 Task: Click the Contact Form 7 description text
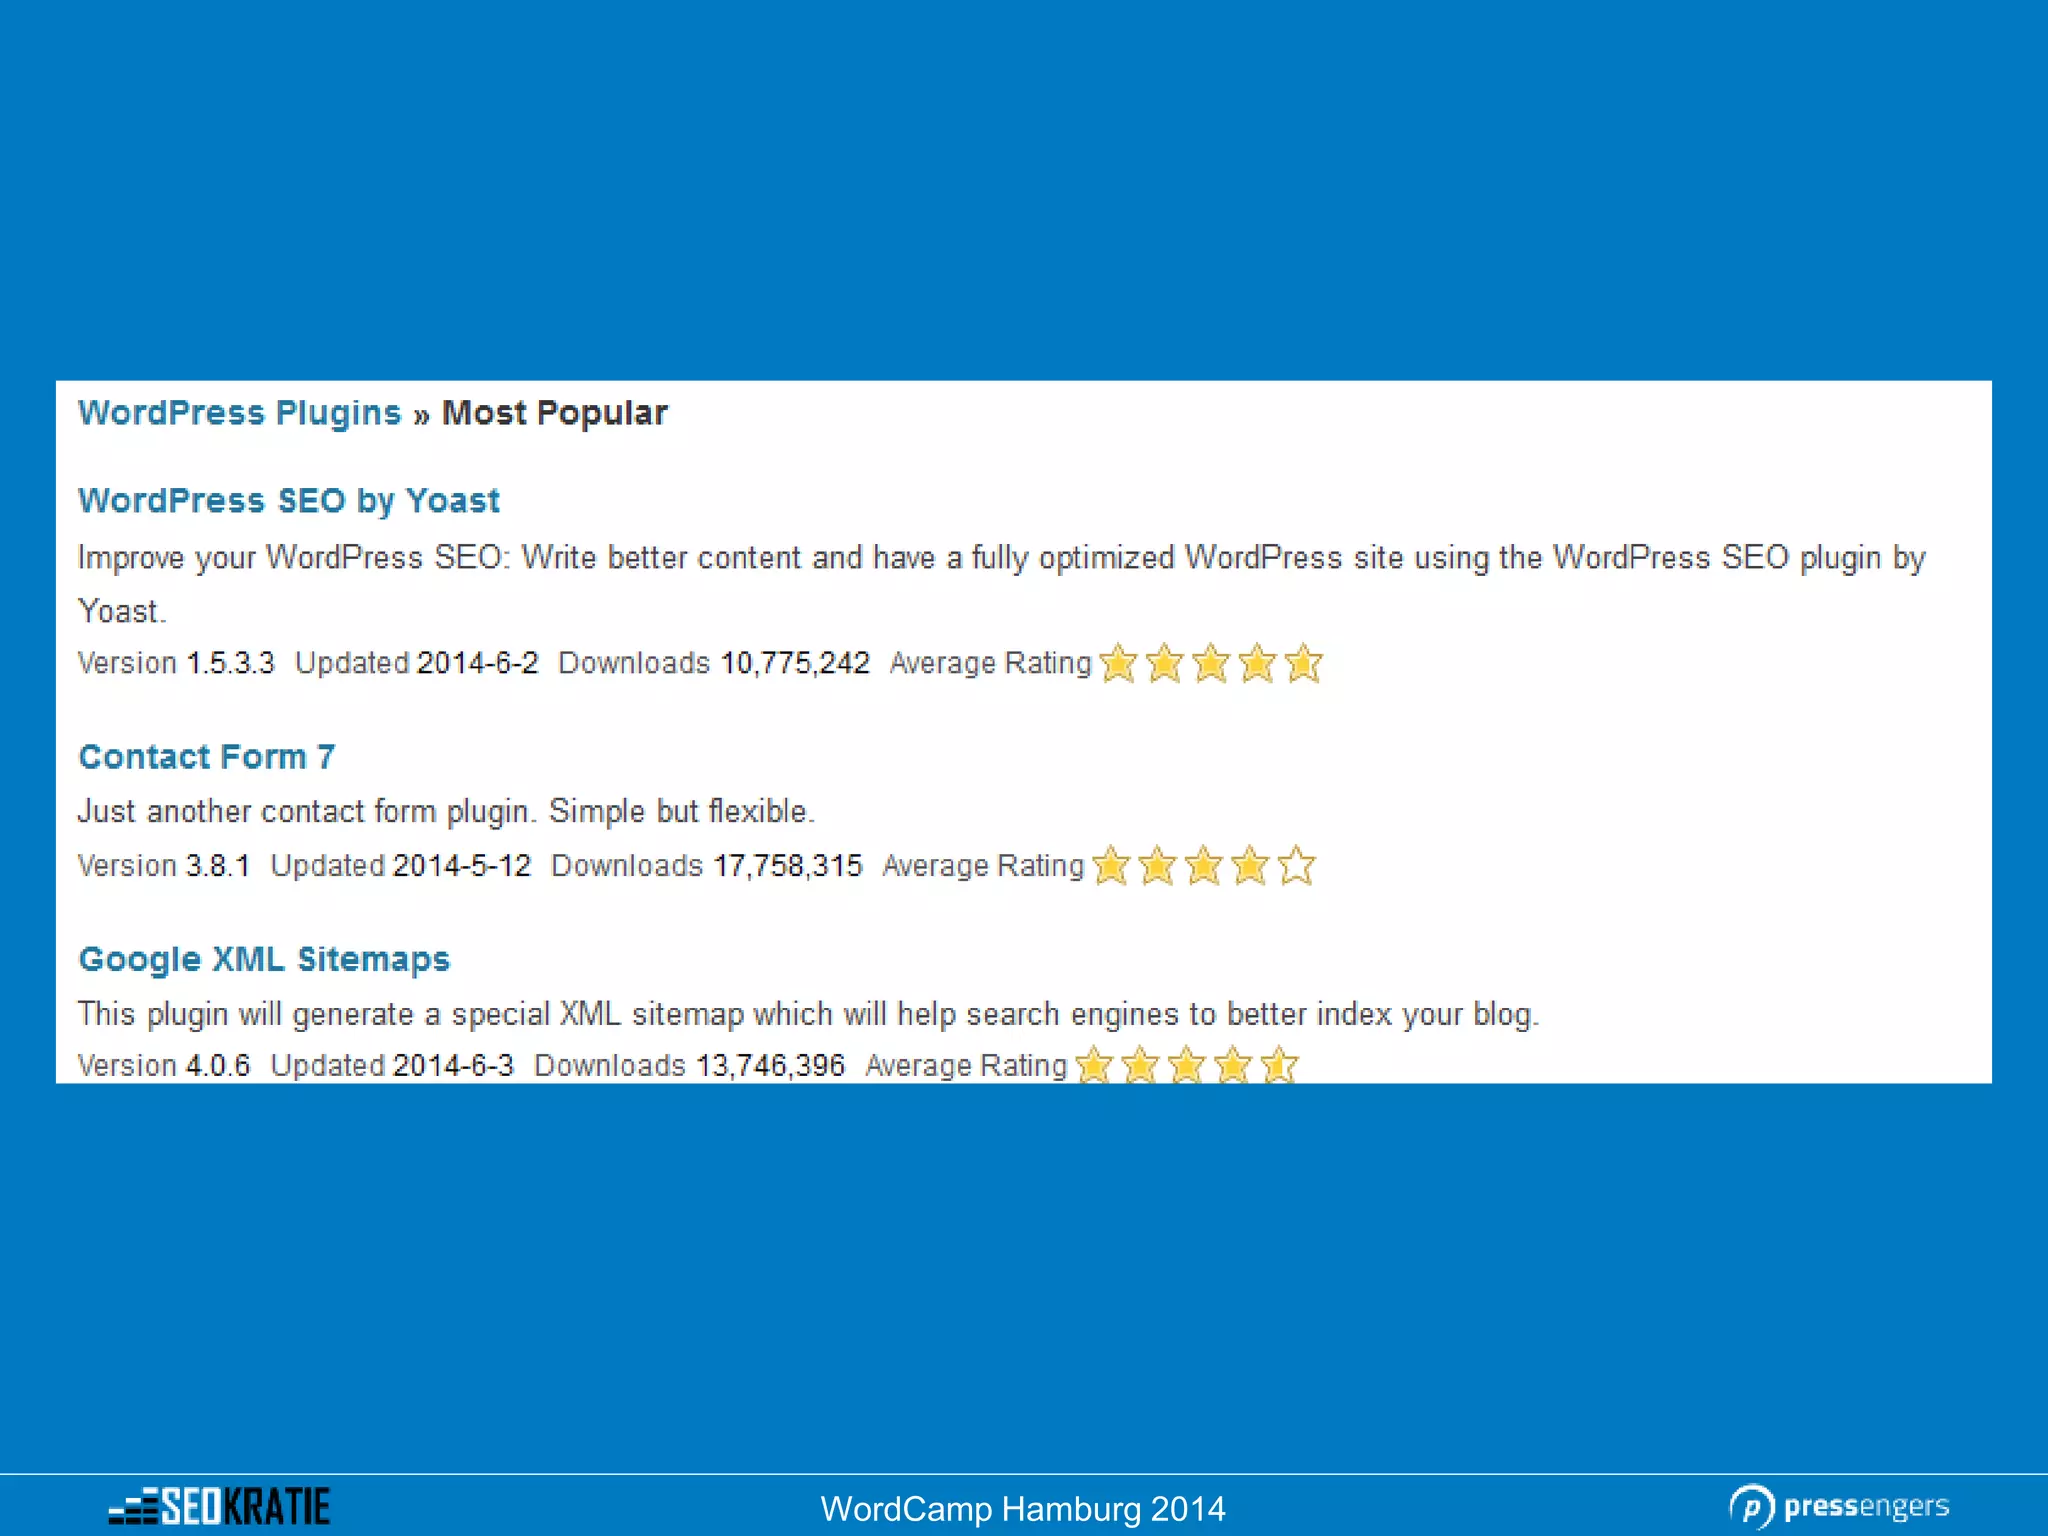click(446, 811)
